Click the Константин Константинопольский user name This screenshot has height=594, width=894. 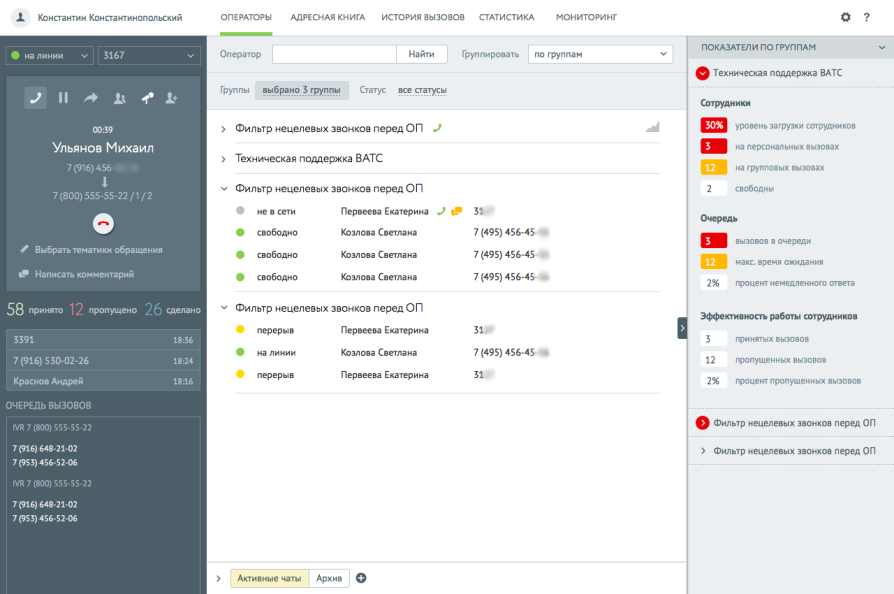pos(110,18)
